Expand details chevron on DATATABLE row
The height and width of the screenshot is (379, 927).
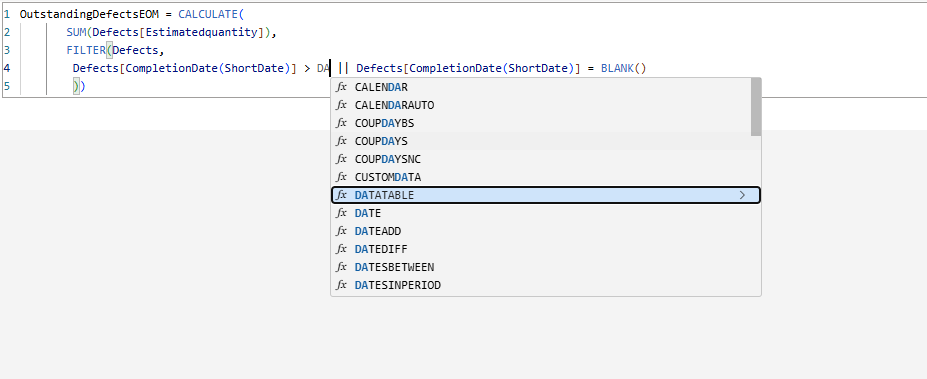click(743, 195)
